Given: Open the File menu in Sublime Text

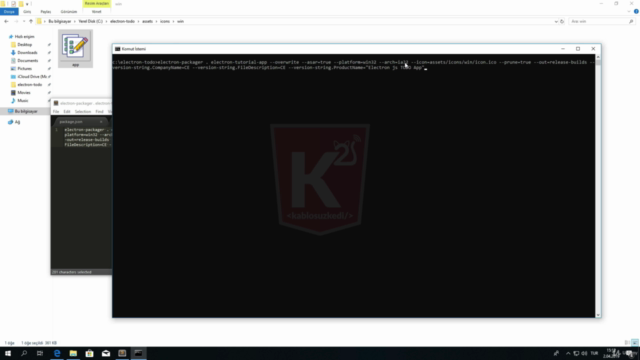Looking at the screenshot, I should (x=56, y=111).
